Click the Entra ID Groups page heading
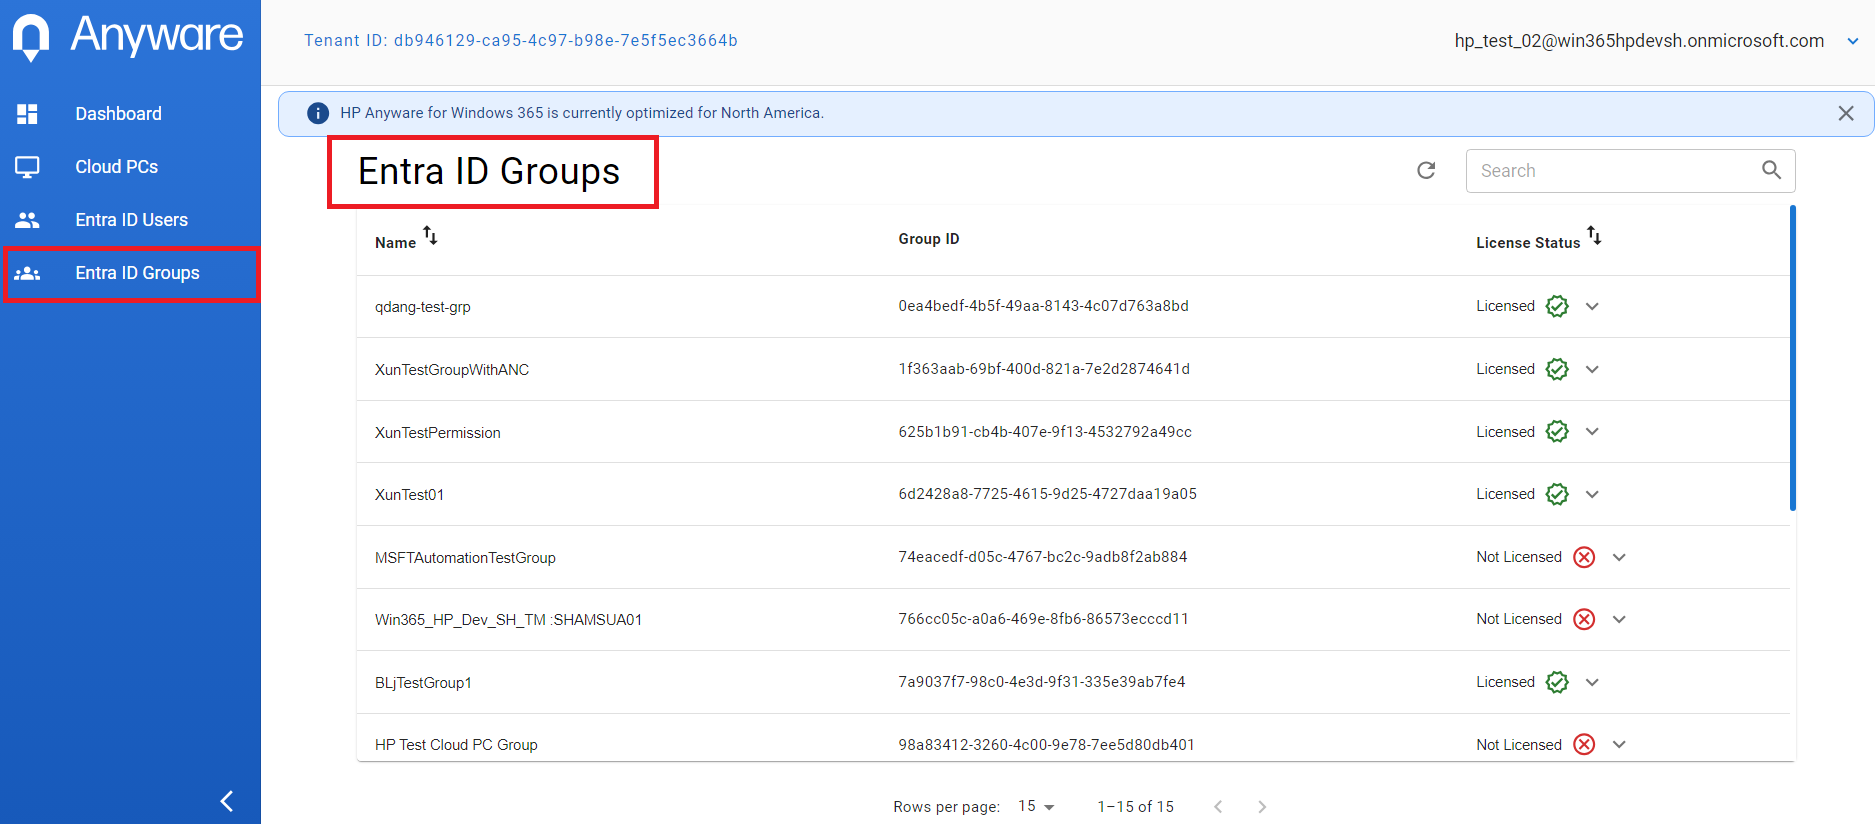1875x824 pixels. [489, 172]
